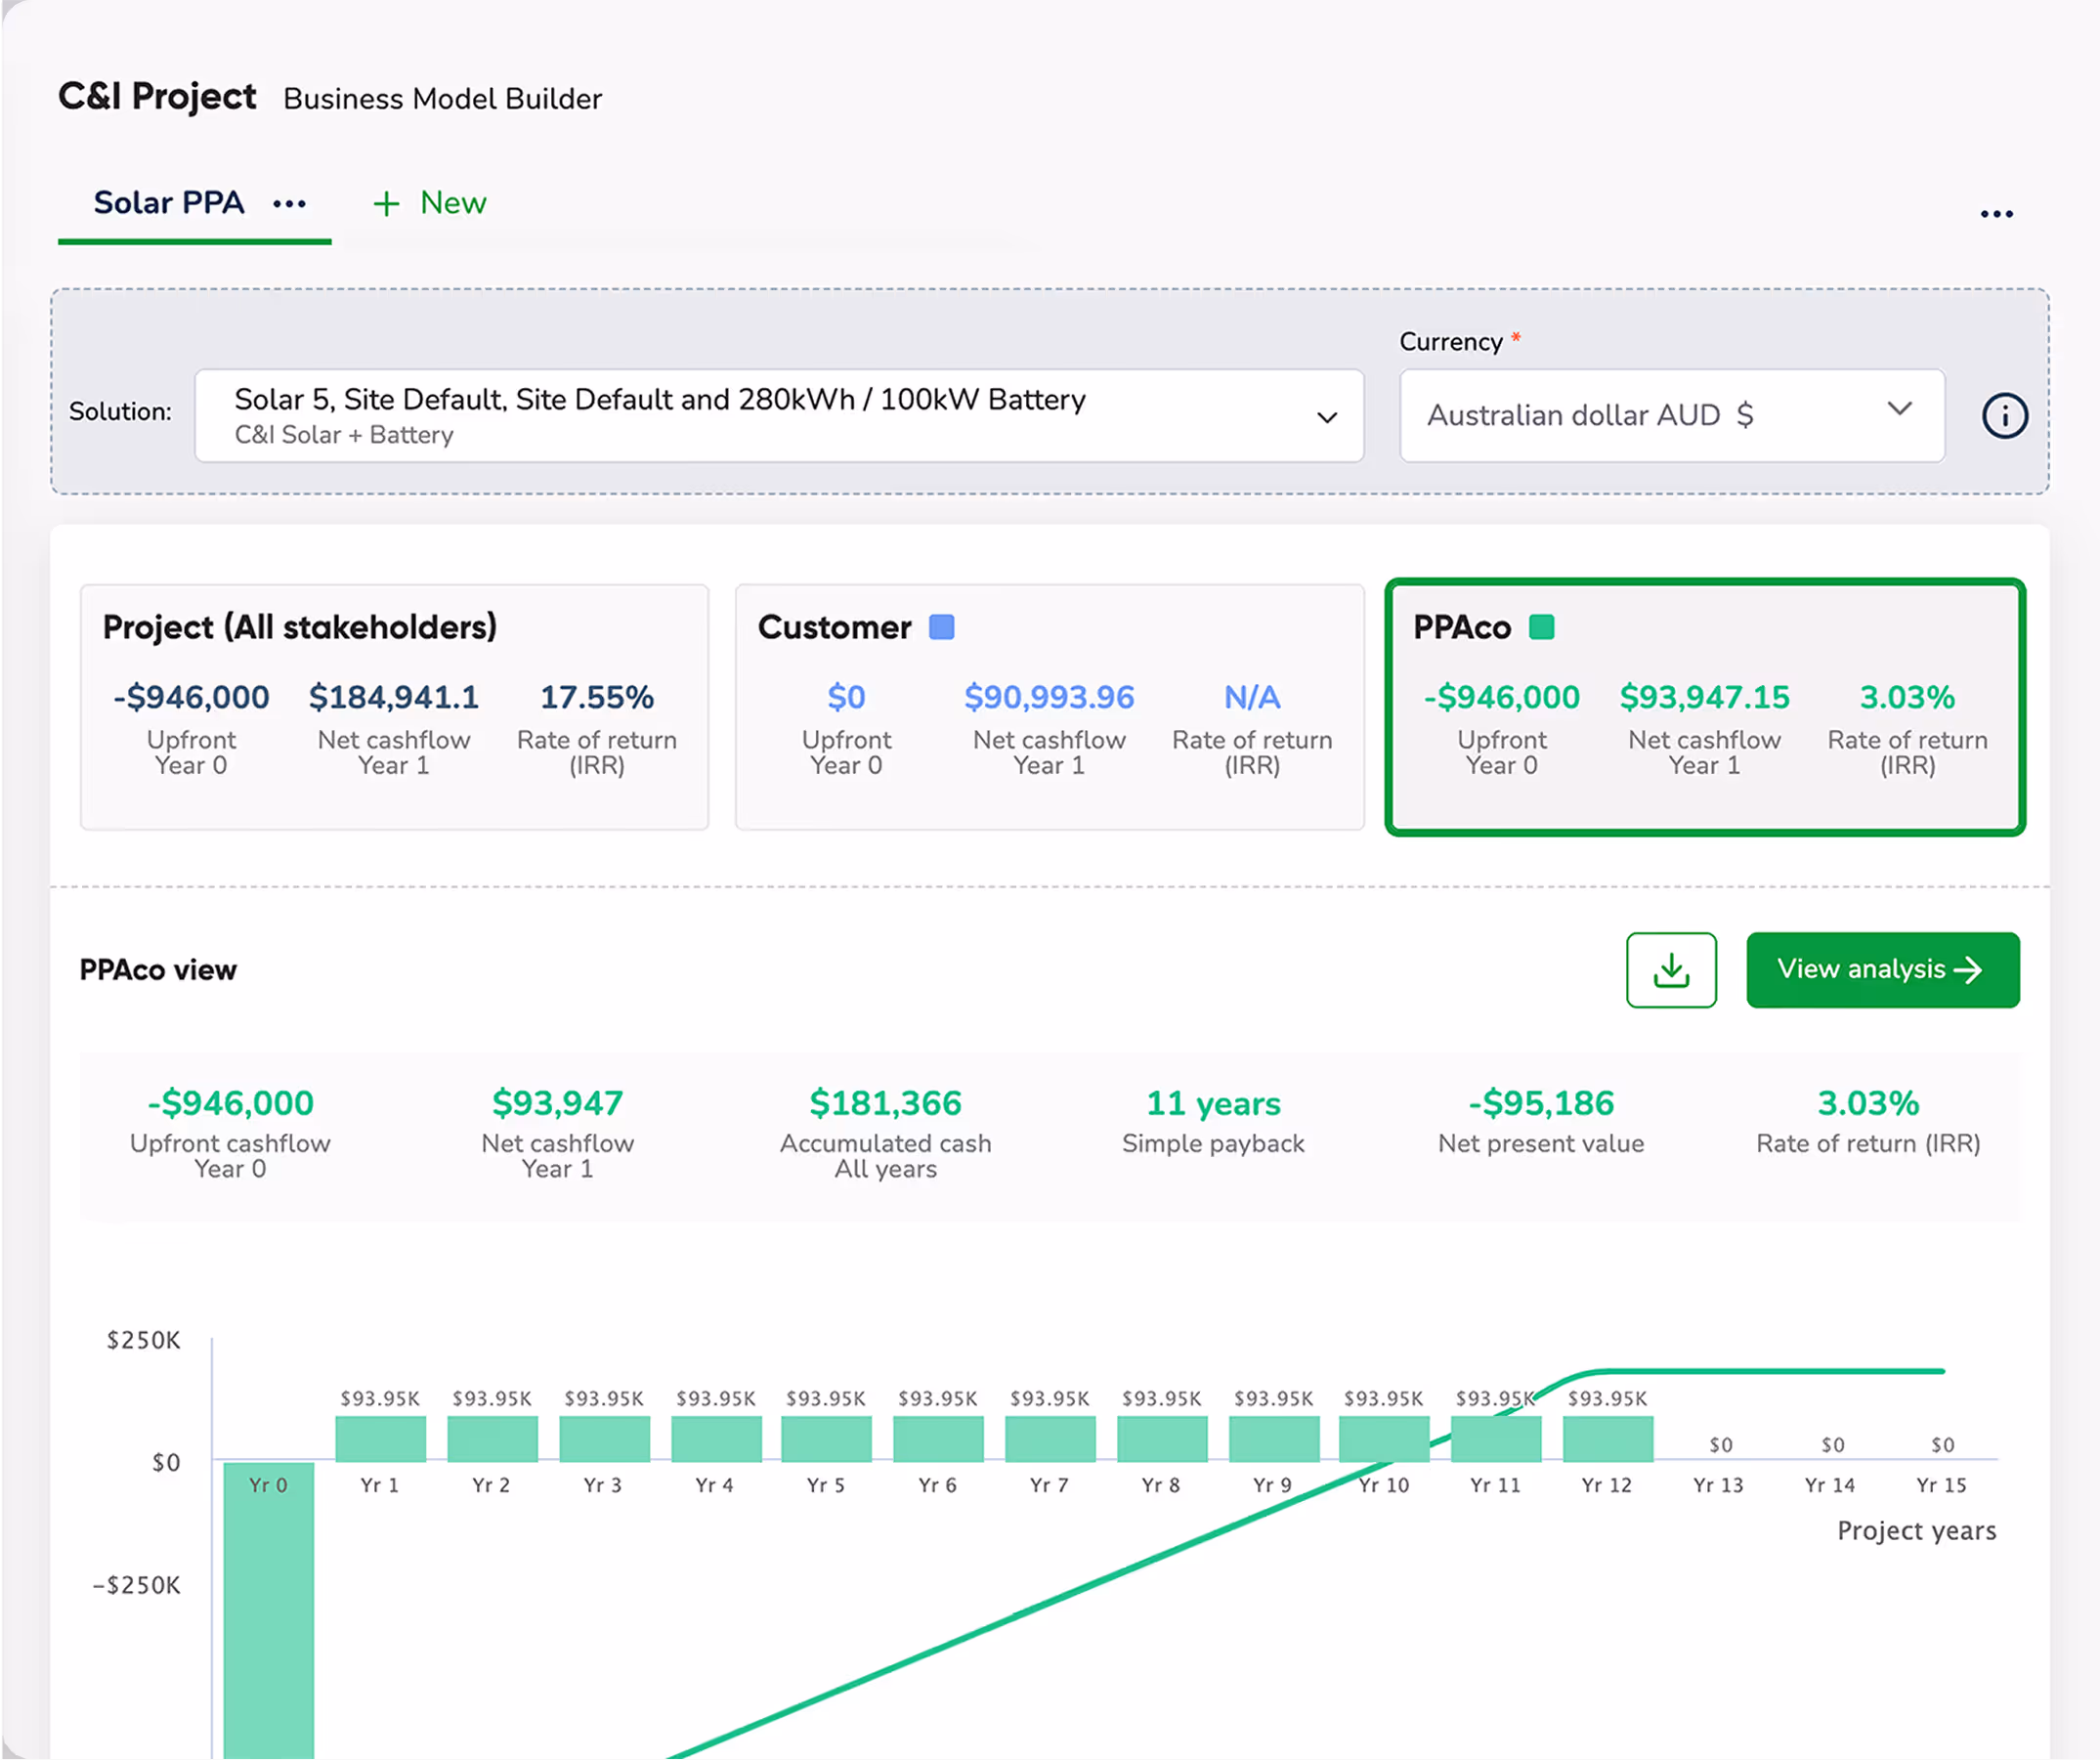The height and width of the screenshot is (1760, 2100).
Task: Click the Yr 15 axis label
Action: pyautogui.click(x=1941, y=1485)
